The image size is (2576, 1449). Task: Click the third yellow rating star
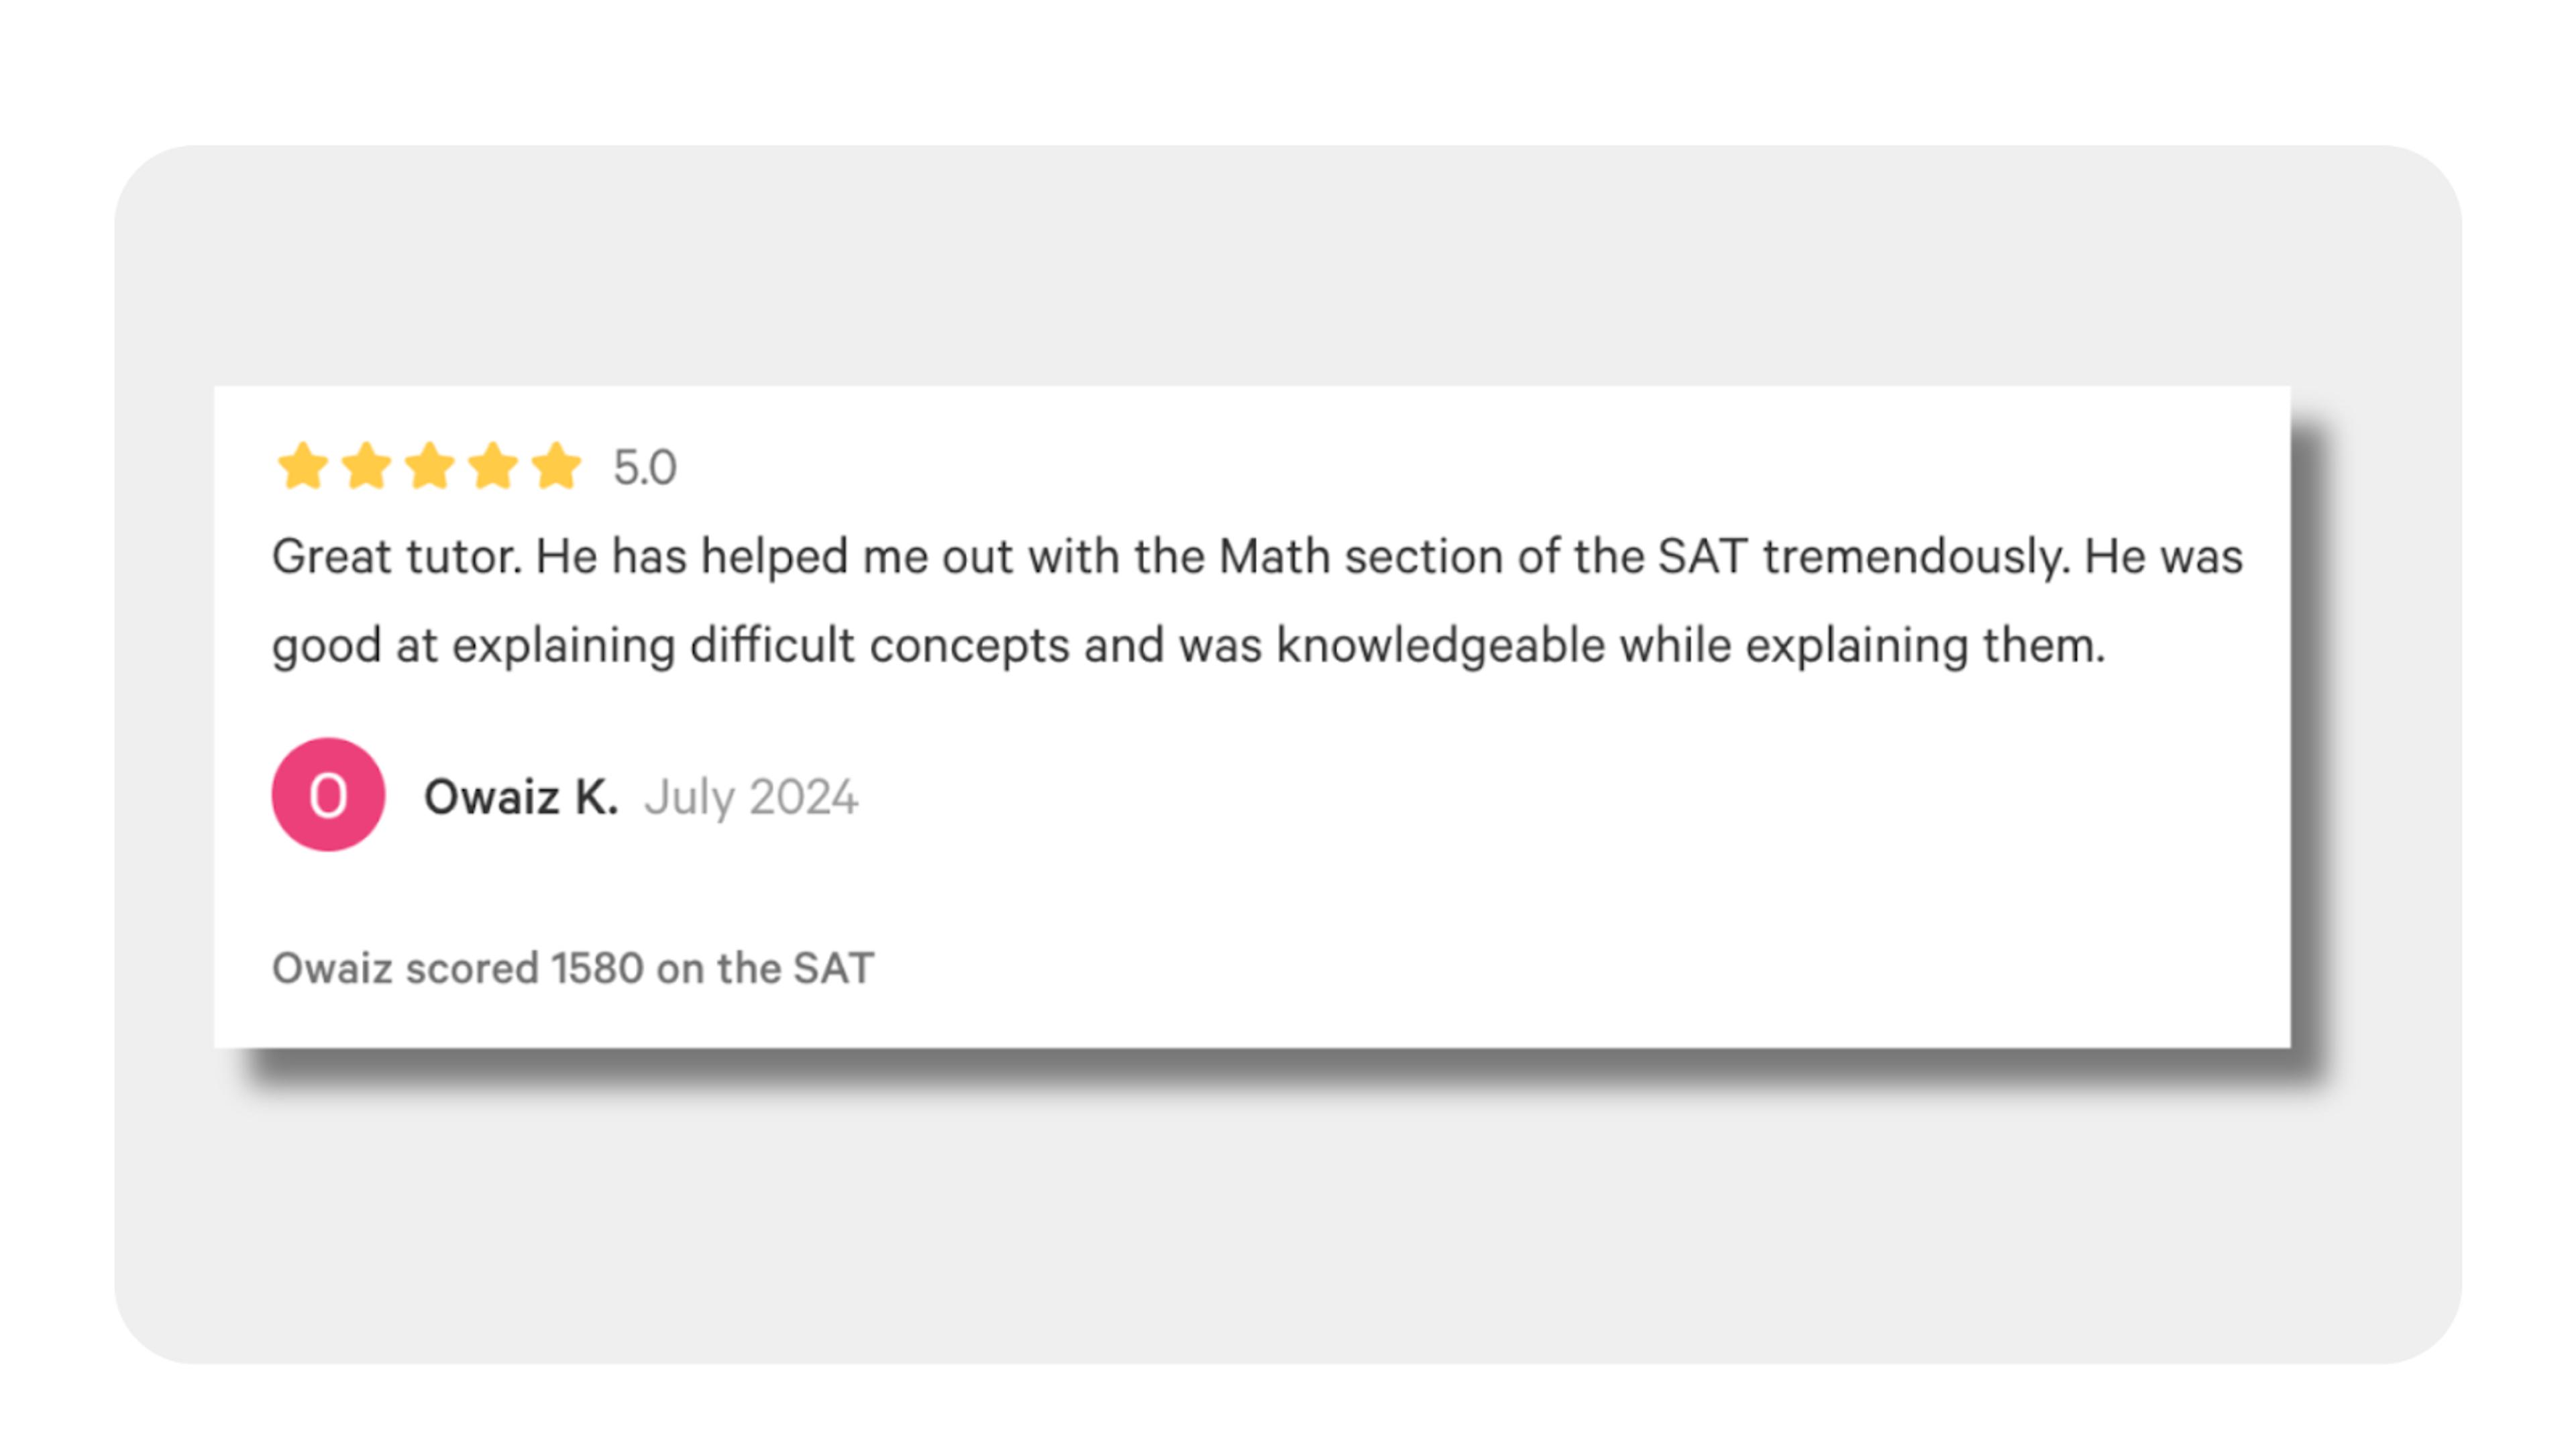coord(430,466)
